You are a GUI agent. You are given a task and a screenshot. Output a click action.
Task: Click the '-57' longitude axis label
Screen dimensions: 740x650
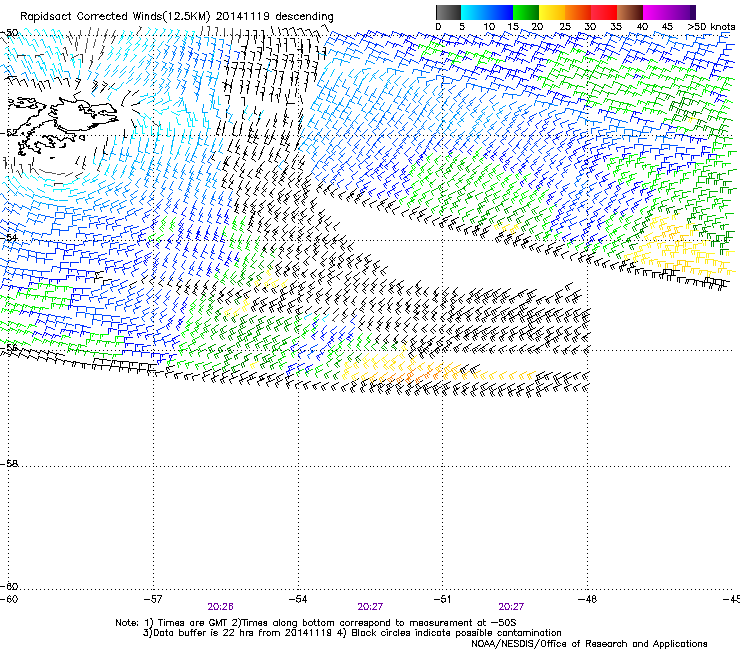coord(153,599)
